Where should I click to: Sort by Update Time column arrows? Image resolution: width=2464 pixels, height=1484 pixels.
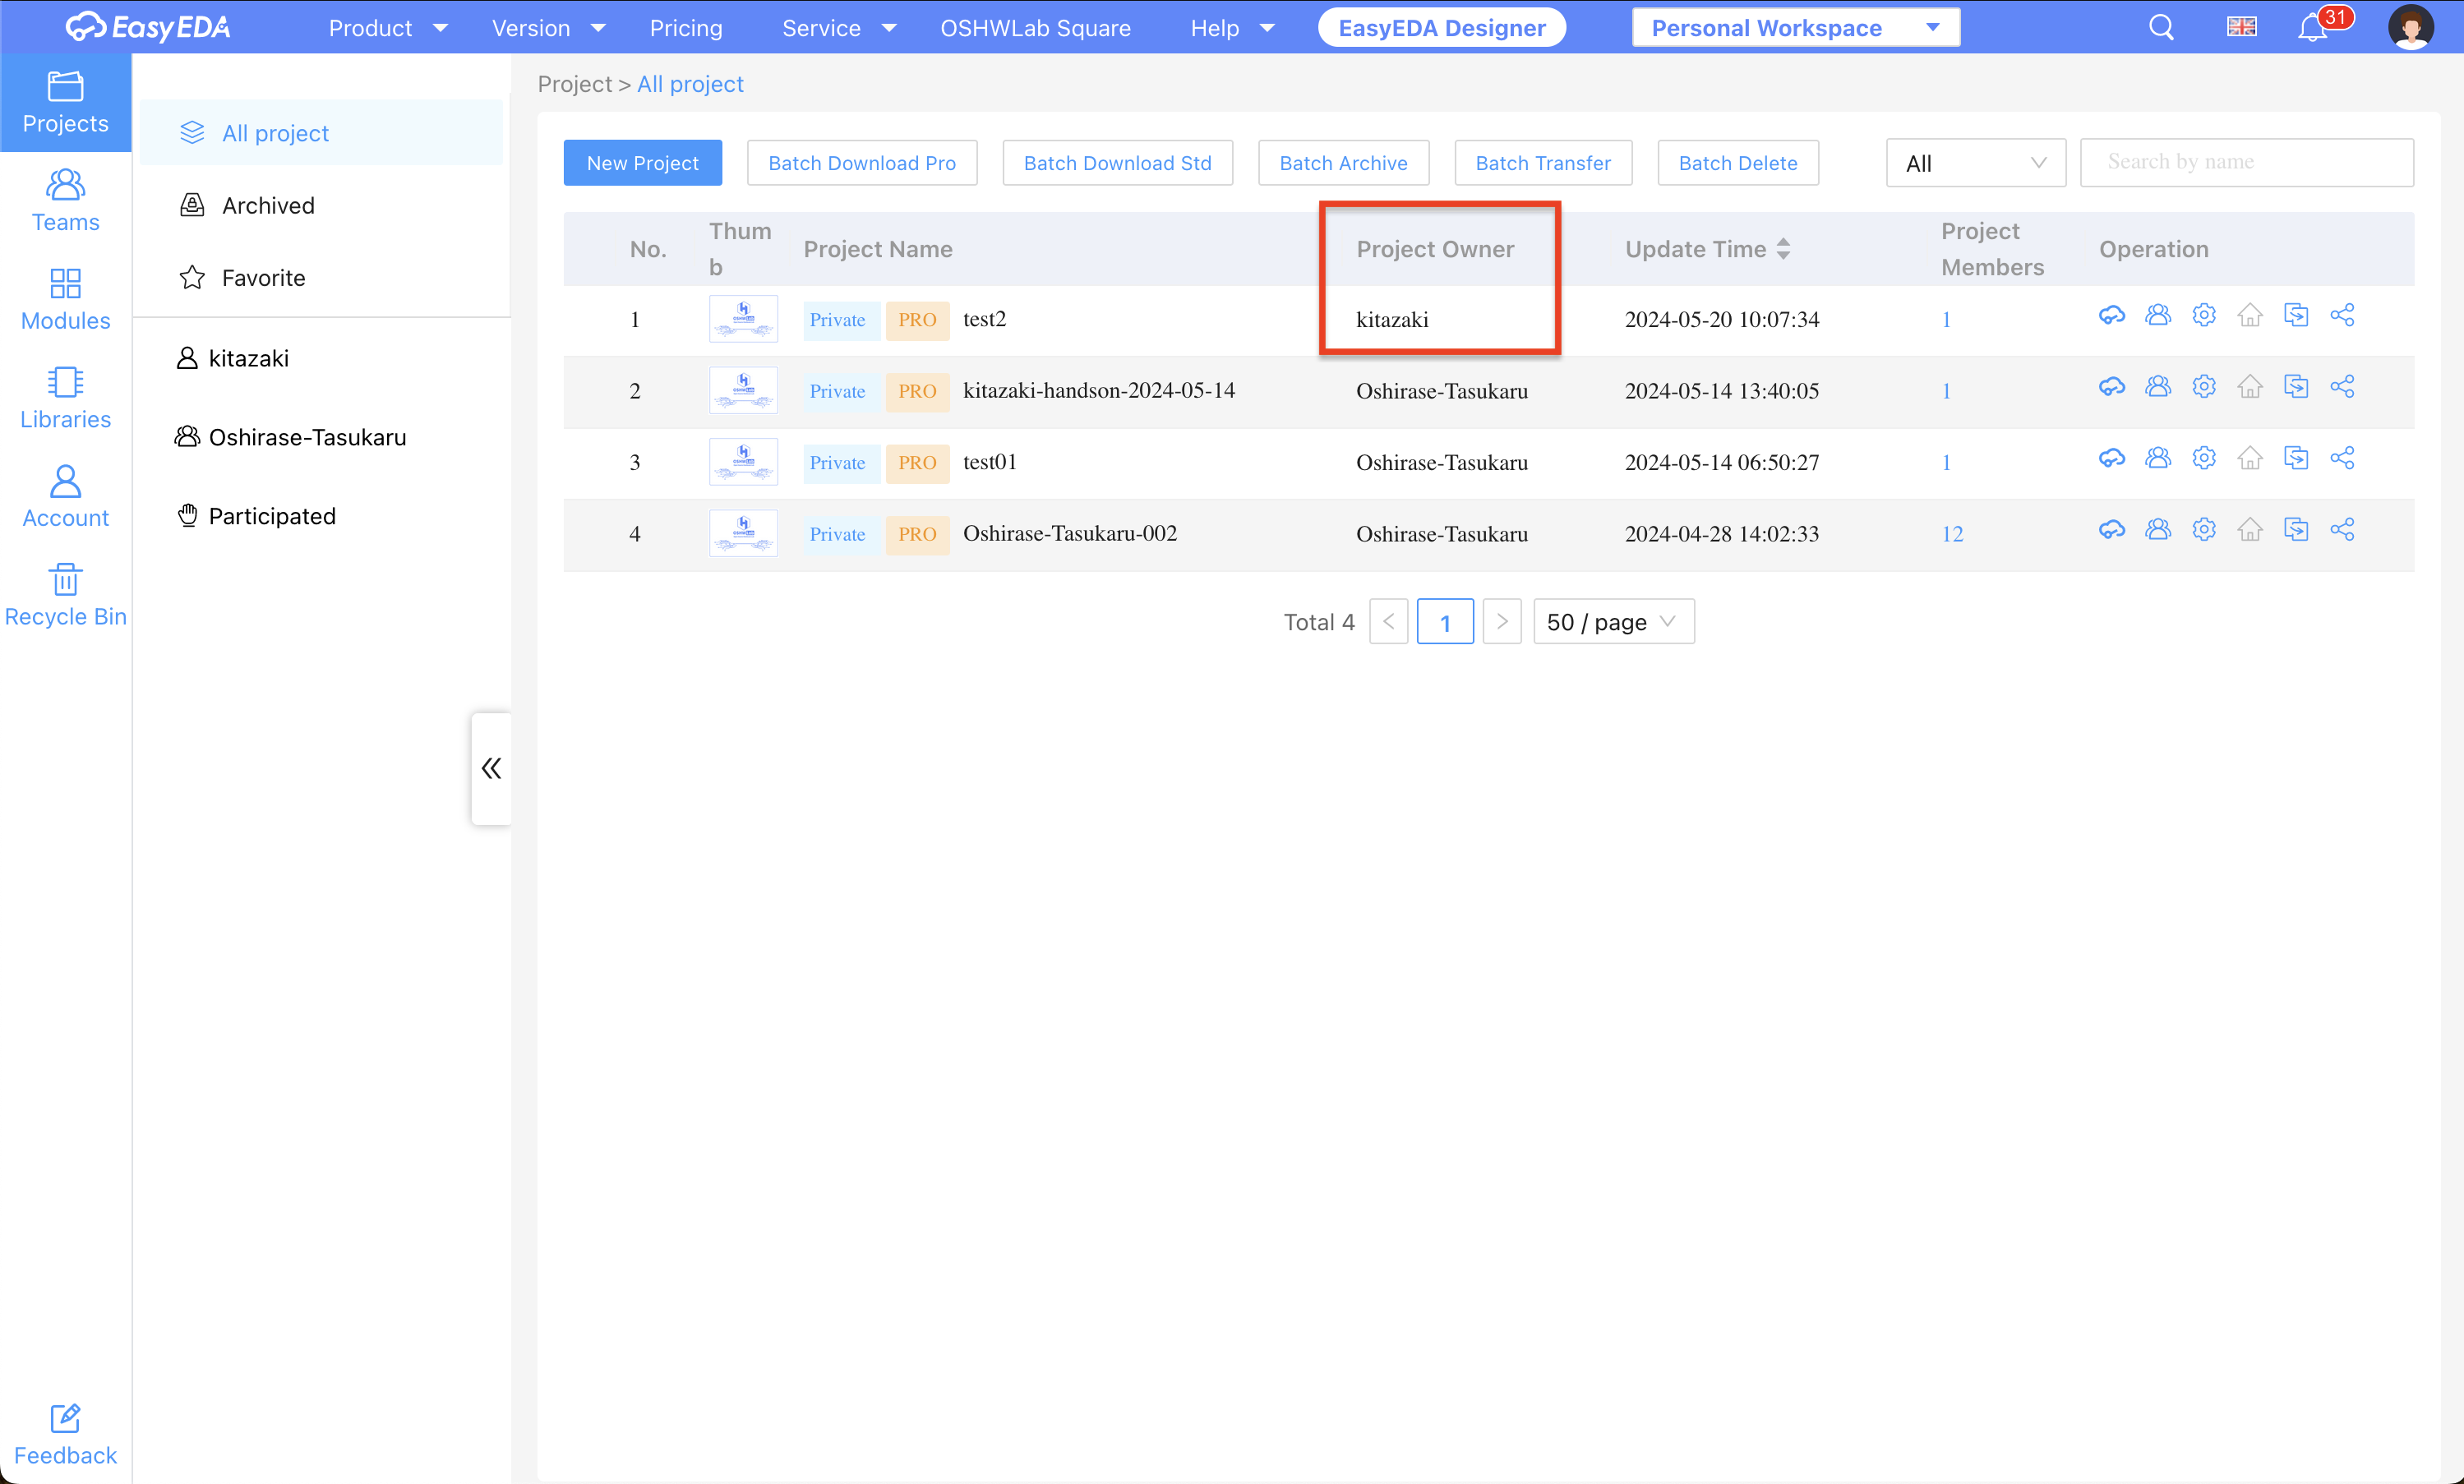[x=1783, y=249]
